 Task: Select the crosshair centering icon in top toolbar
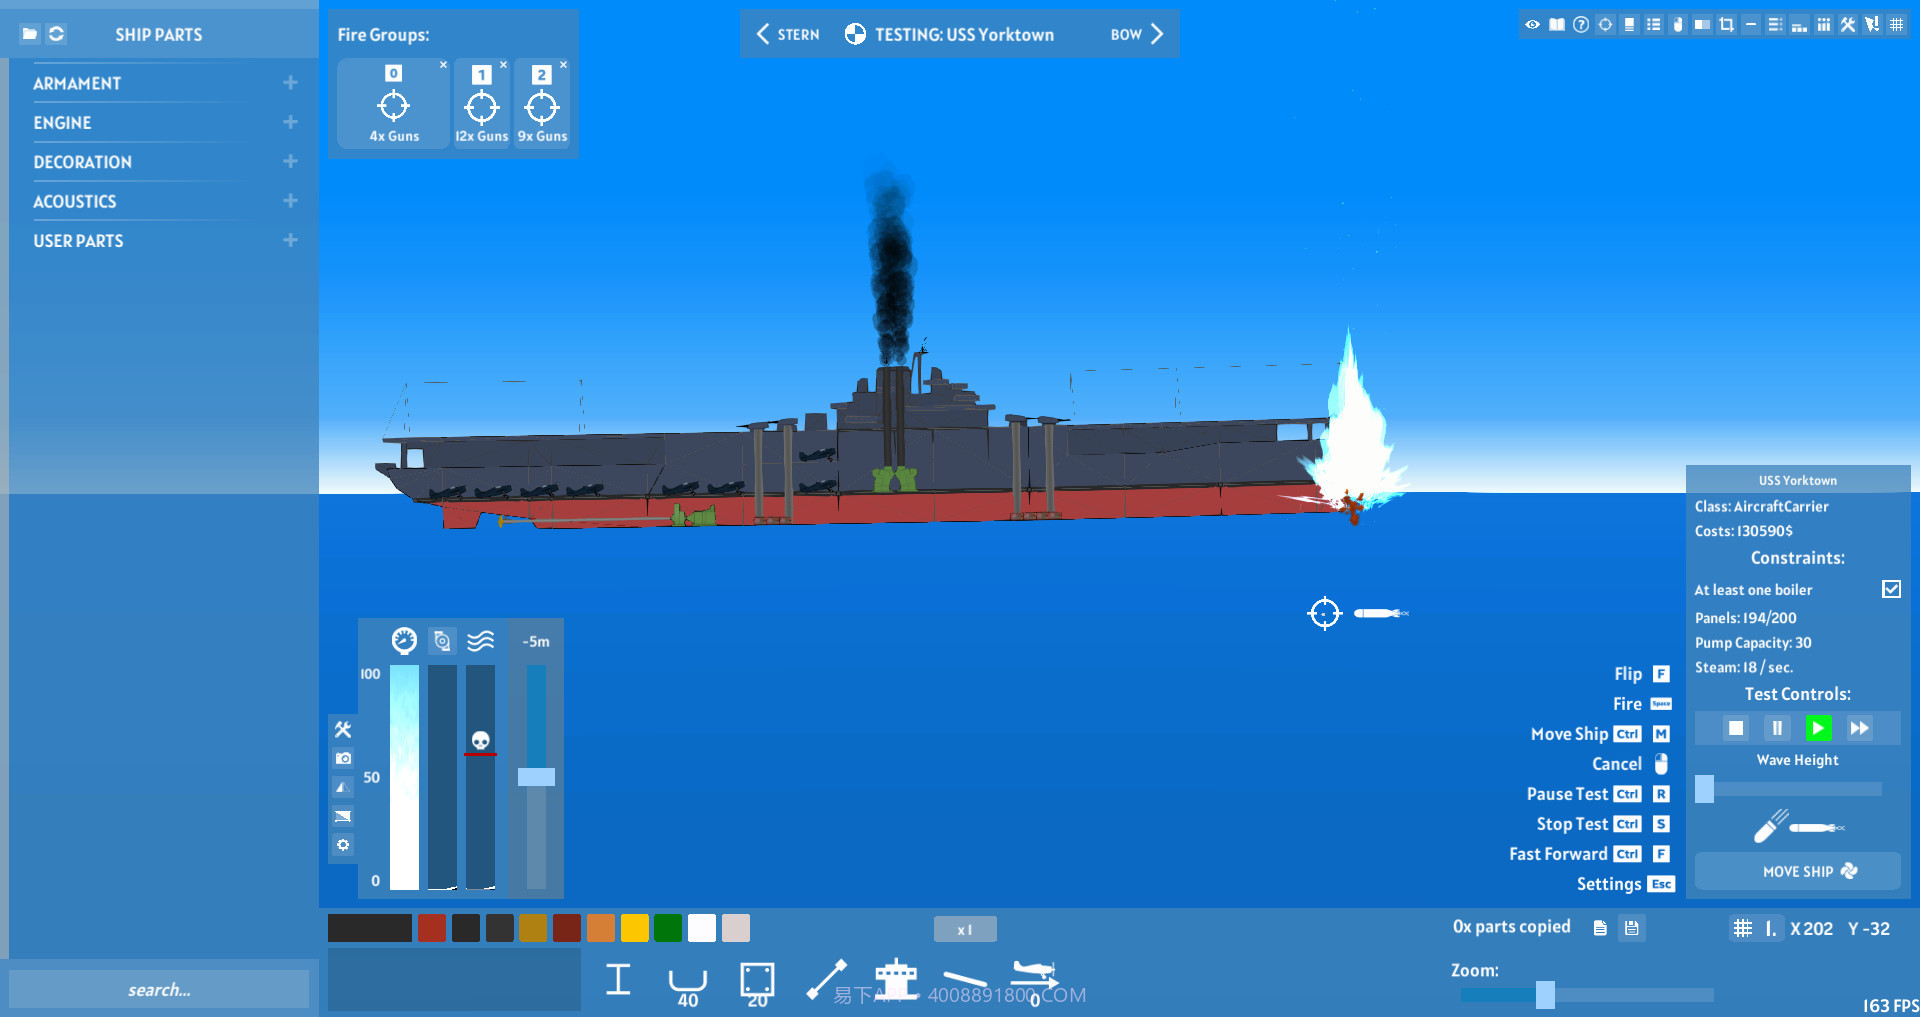click(1605, 24)
